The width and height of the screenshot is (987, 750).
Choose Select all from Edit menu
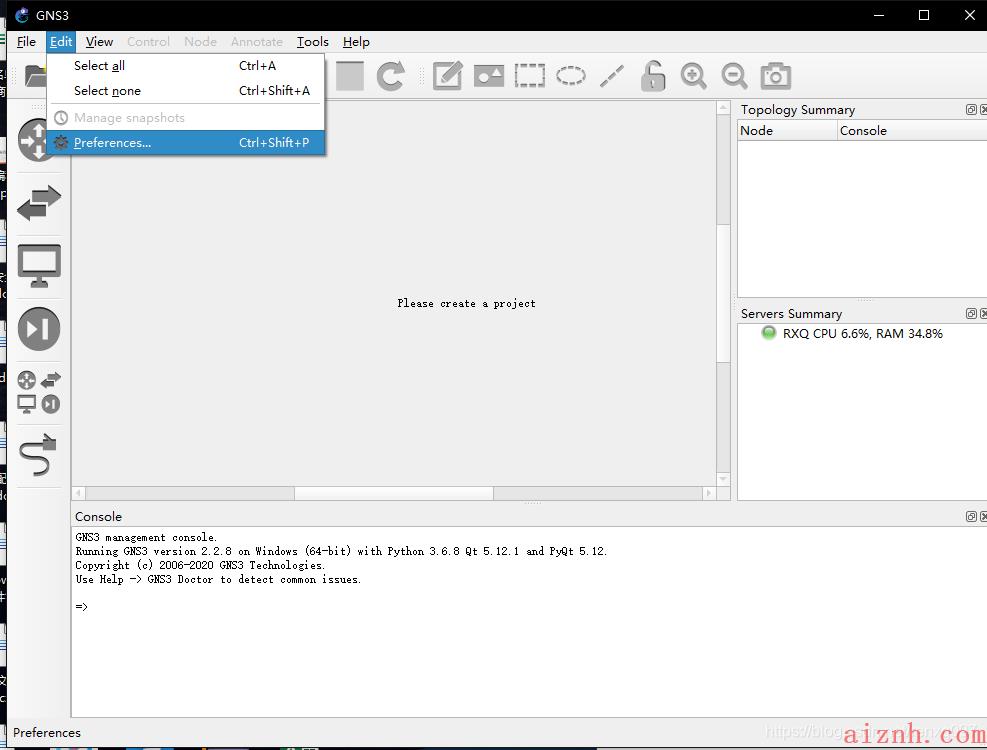186,65
